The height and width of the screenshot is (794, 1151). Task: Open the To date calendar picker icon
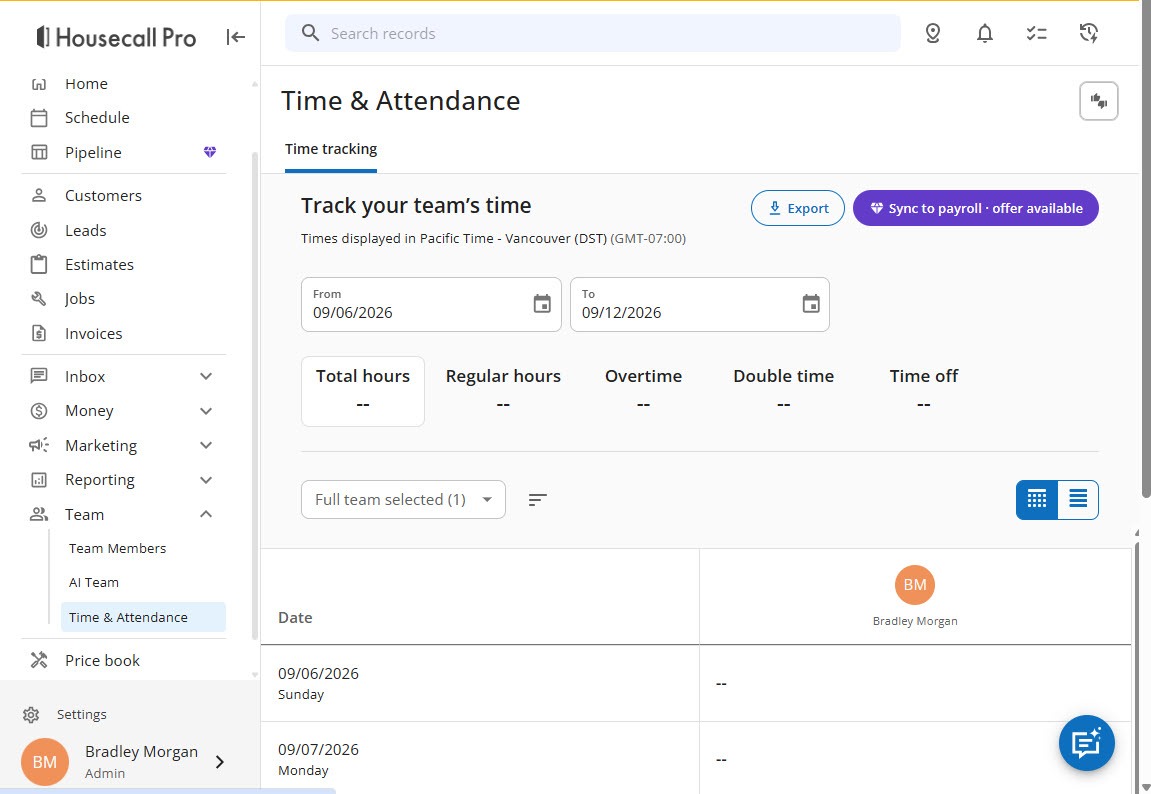(810, 304)
